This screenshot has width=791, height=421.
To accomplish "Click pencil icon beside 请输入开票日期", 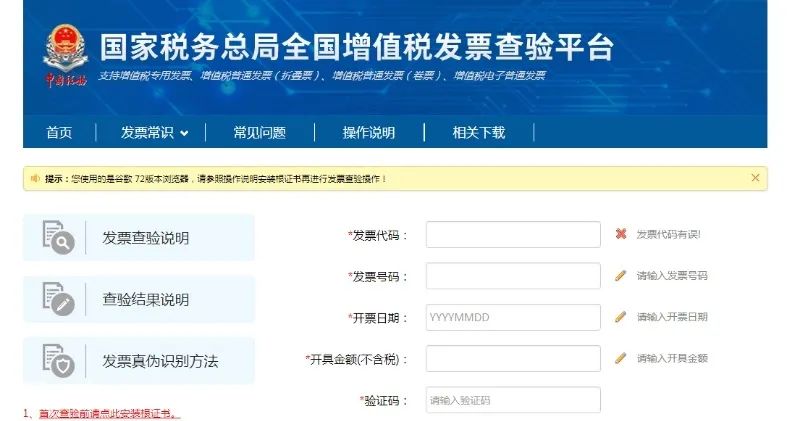I will (620, 317).
